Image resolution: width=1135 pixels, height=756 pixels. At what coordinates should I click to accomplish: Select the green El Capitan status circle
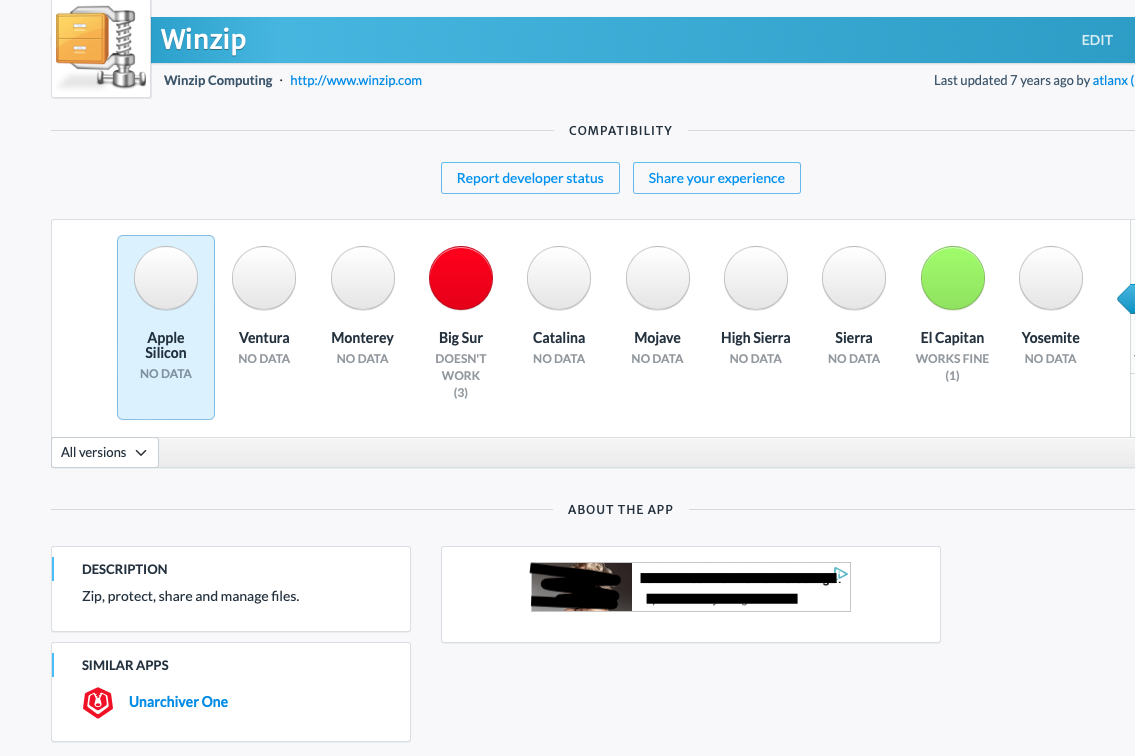point(953,278)
